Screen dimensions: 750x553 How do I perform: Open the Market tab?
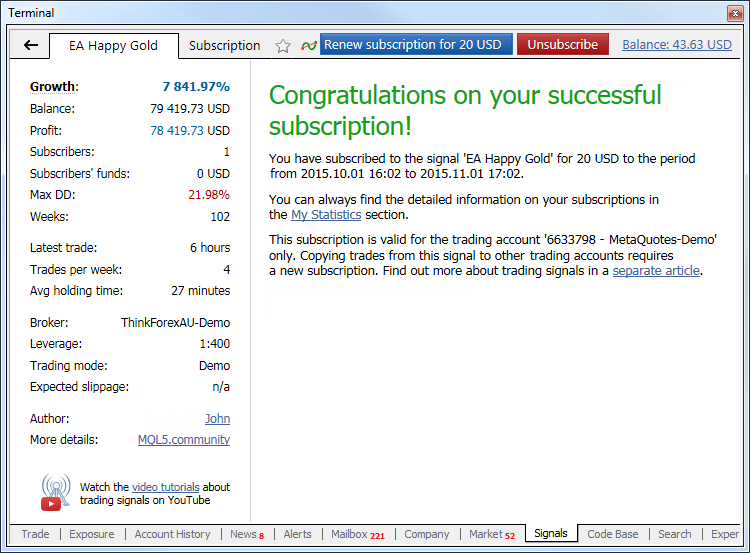pos(492,534)
